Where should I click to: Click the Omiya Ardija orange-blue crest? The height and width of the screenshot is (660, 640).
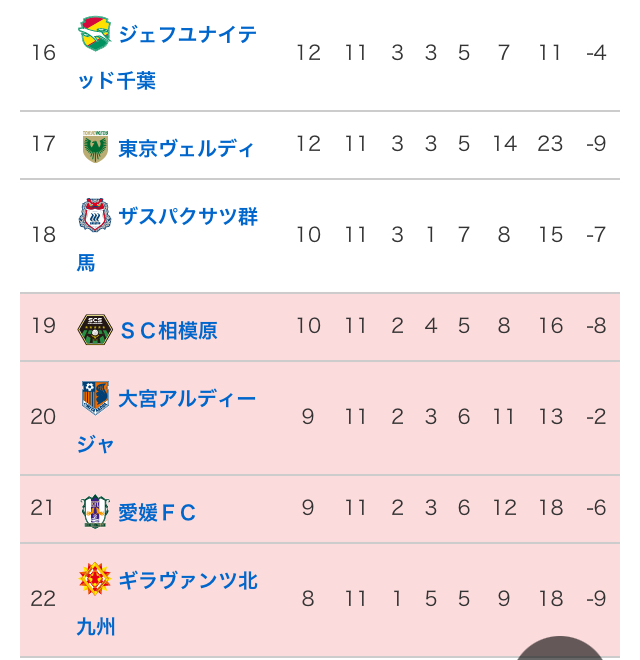pos(95,398)
